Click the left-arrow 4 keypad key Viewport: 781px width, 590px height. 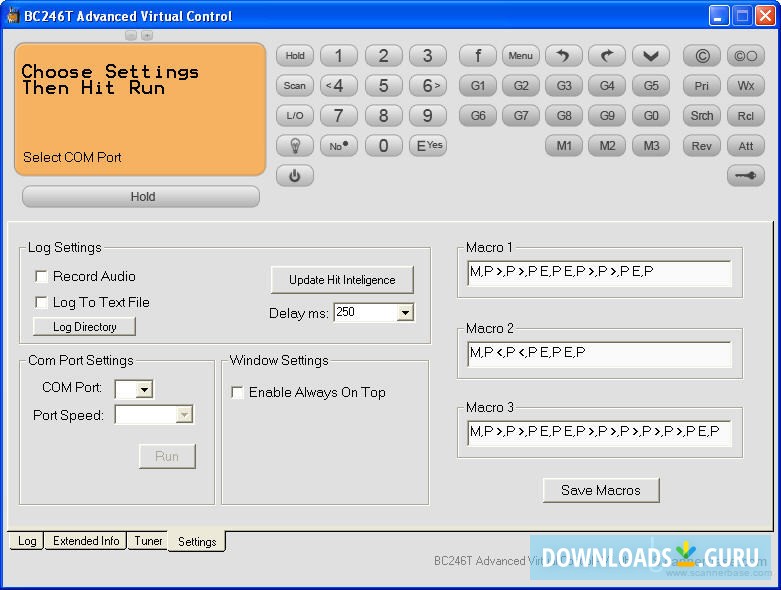pyautogui.click(x=339, y=86)
